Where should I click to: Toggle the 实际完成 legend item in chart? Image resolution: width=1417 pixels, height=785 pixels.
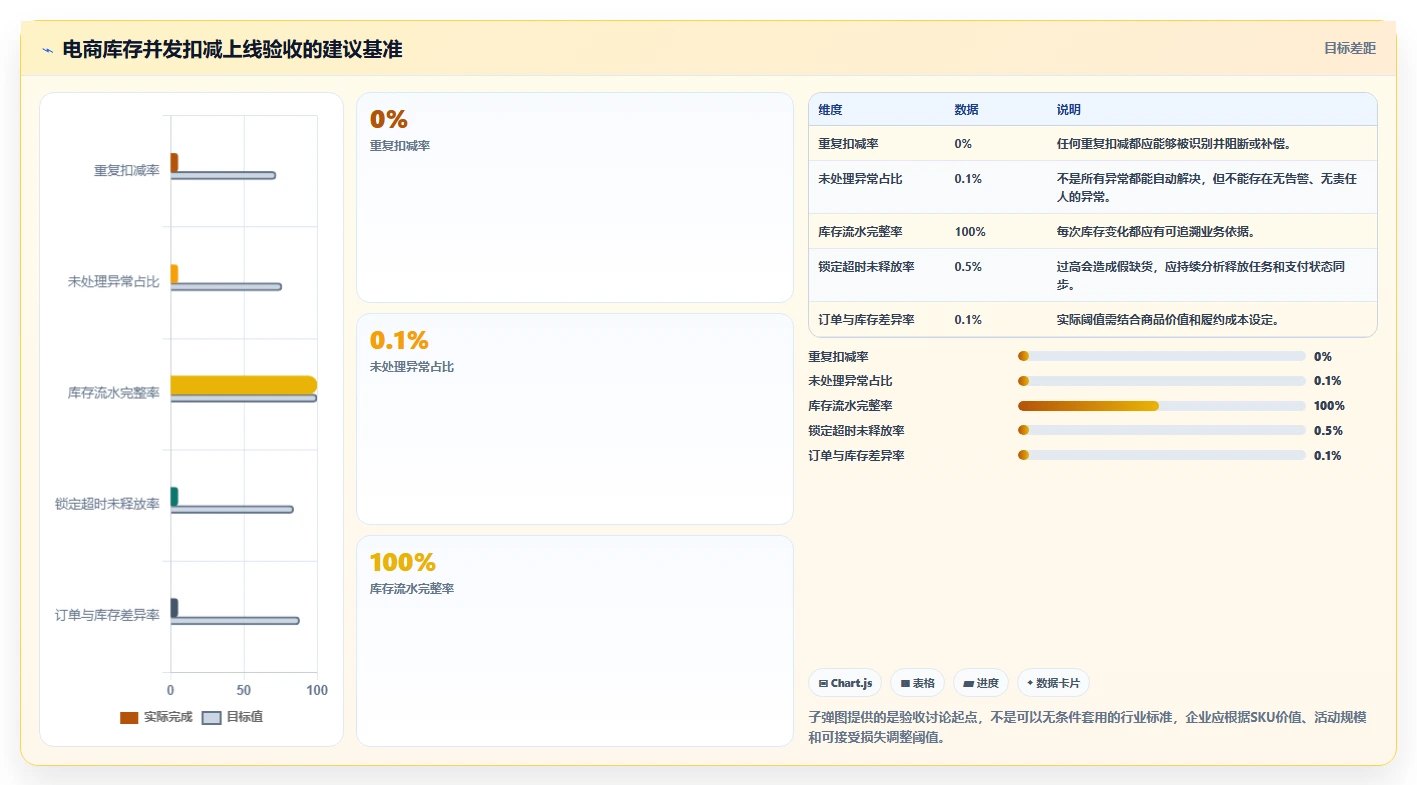coord(156,717)
